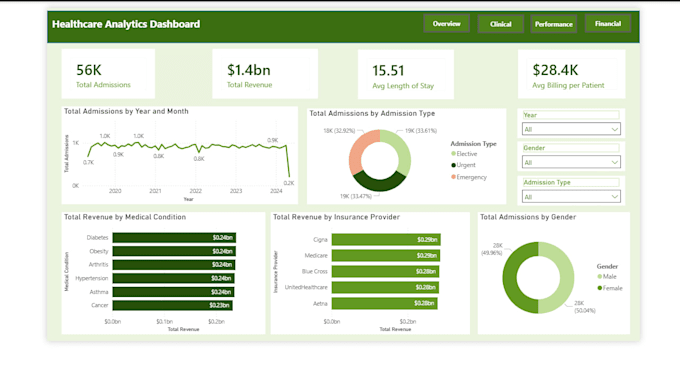Open the Financial tab
Viewport: 680px width, 376px height.
(608, 24)
